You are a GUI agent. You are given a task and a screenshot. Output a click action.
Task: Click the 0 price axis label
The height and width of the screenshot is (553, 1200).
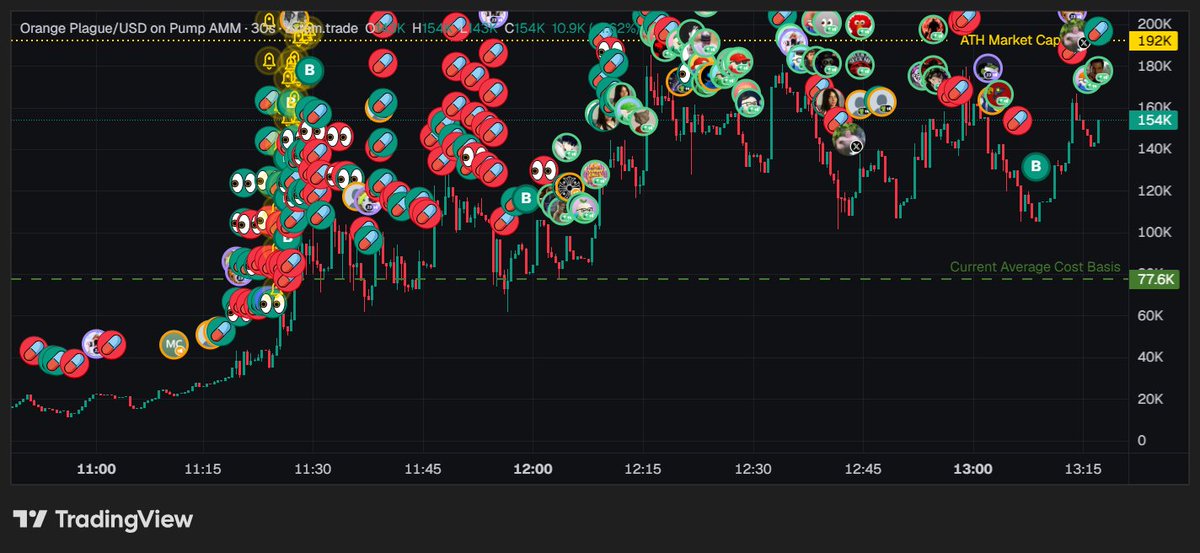point(1142,441)
